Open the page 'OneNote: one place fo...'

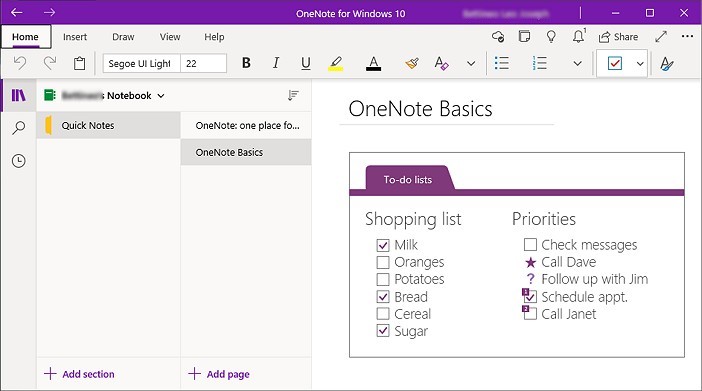(246, 125)
